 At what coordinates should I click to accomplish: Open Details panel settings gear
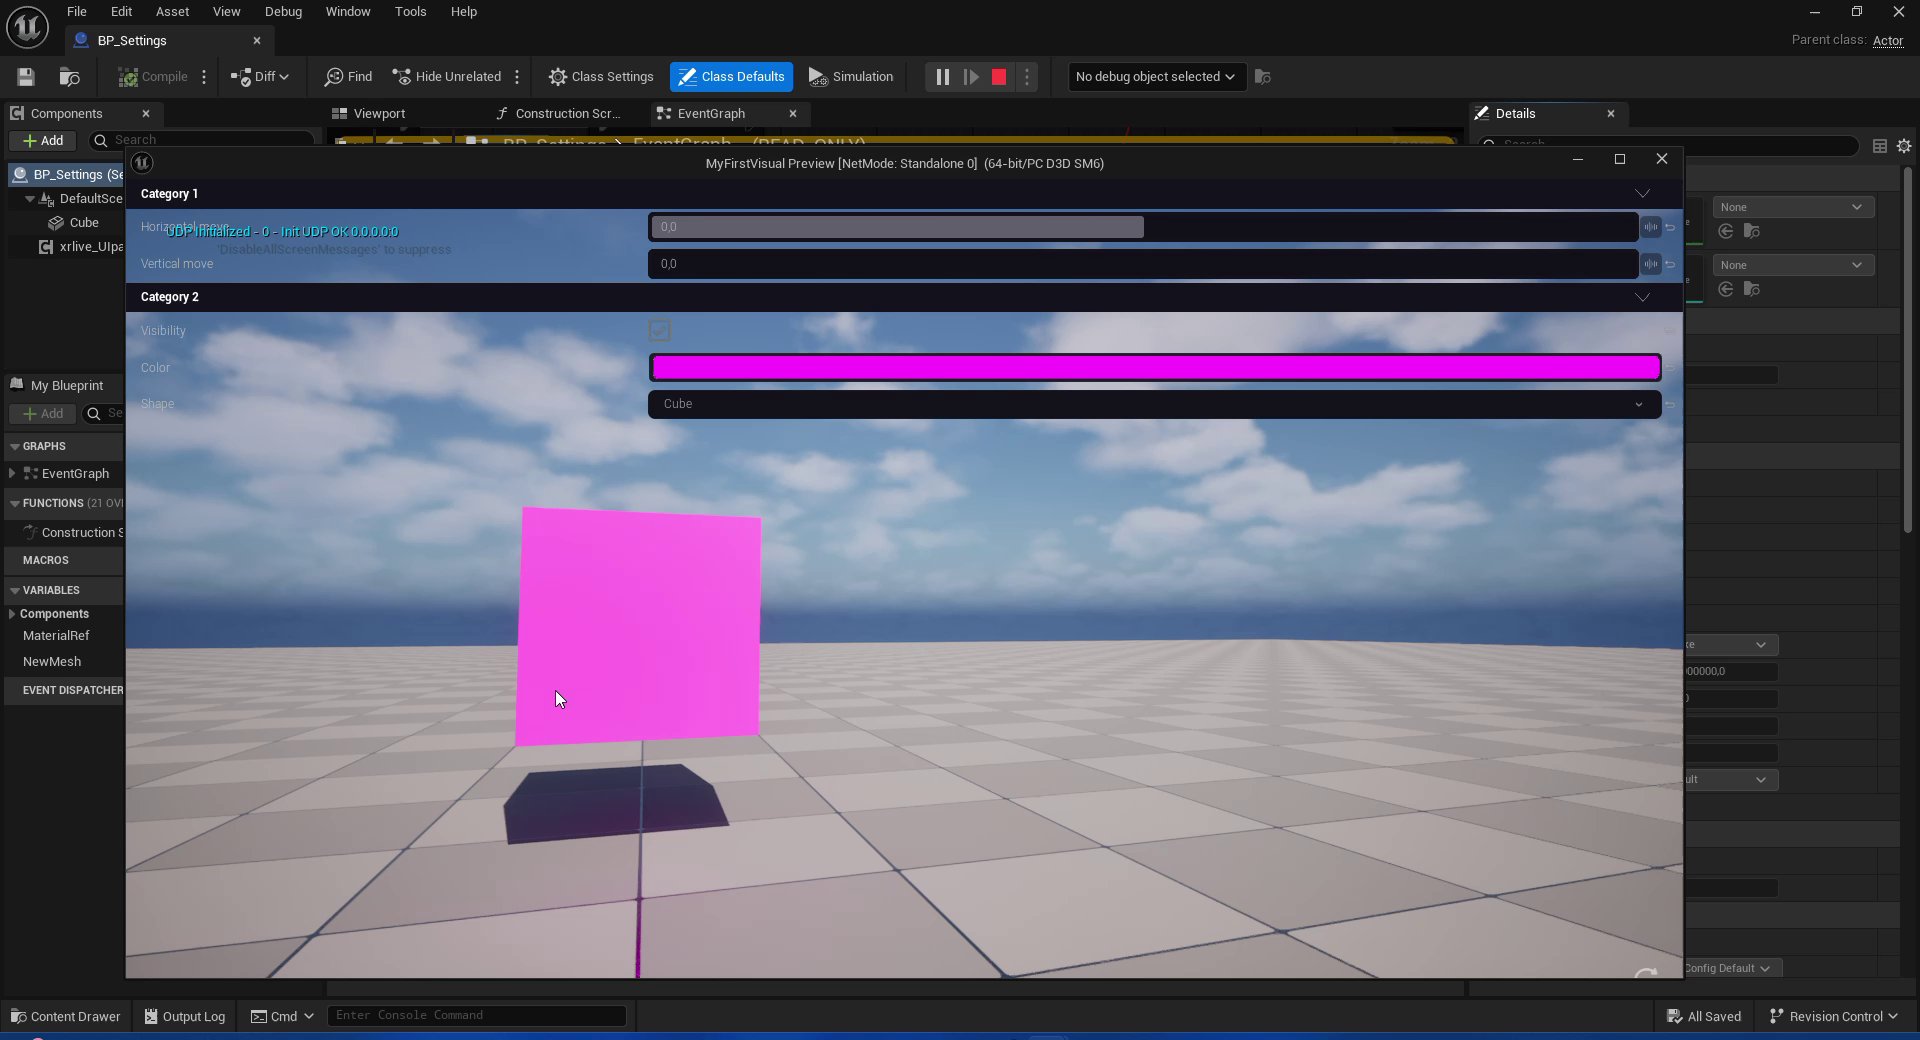[x=1904, y=146]
